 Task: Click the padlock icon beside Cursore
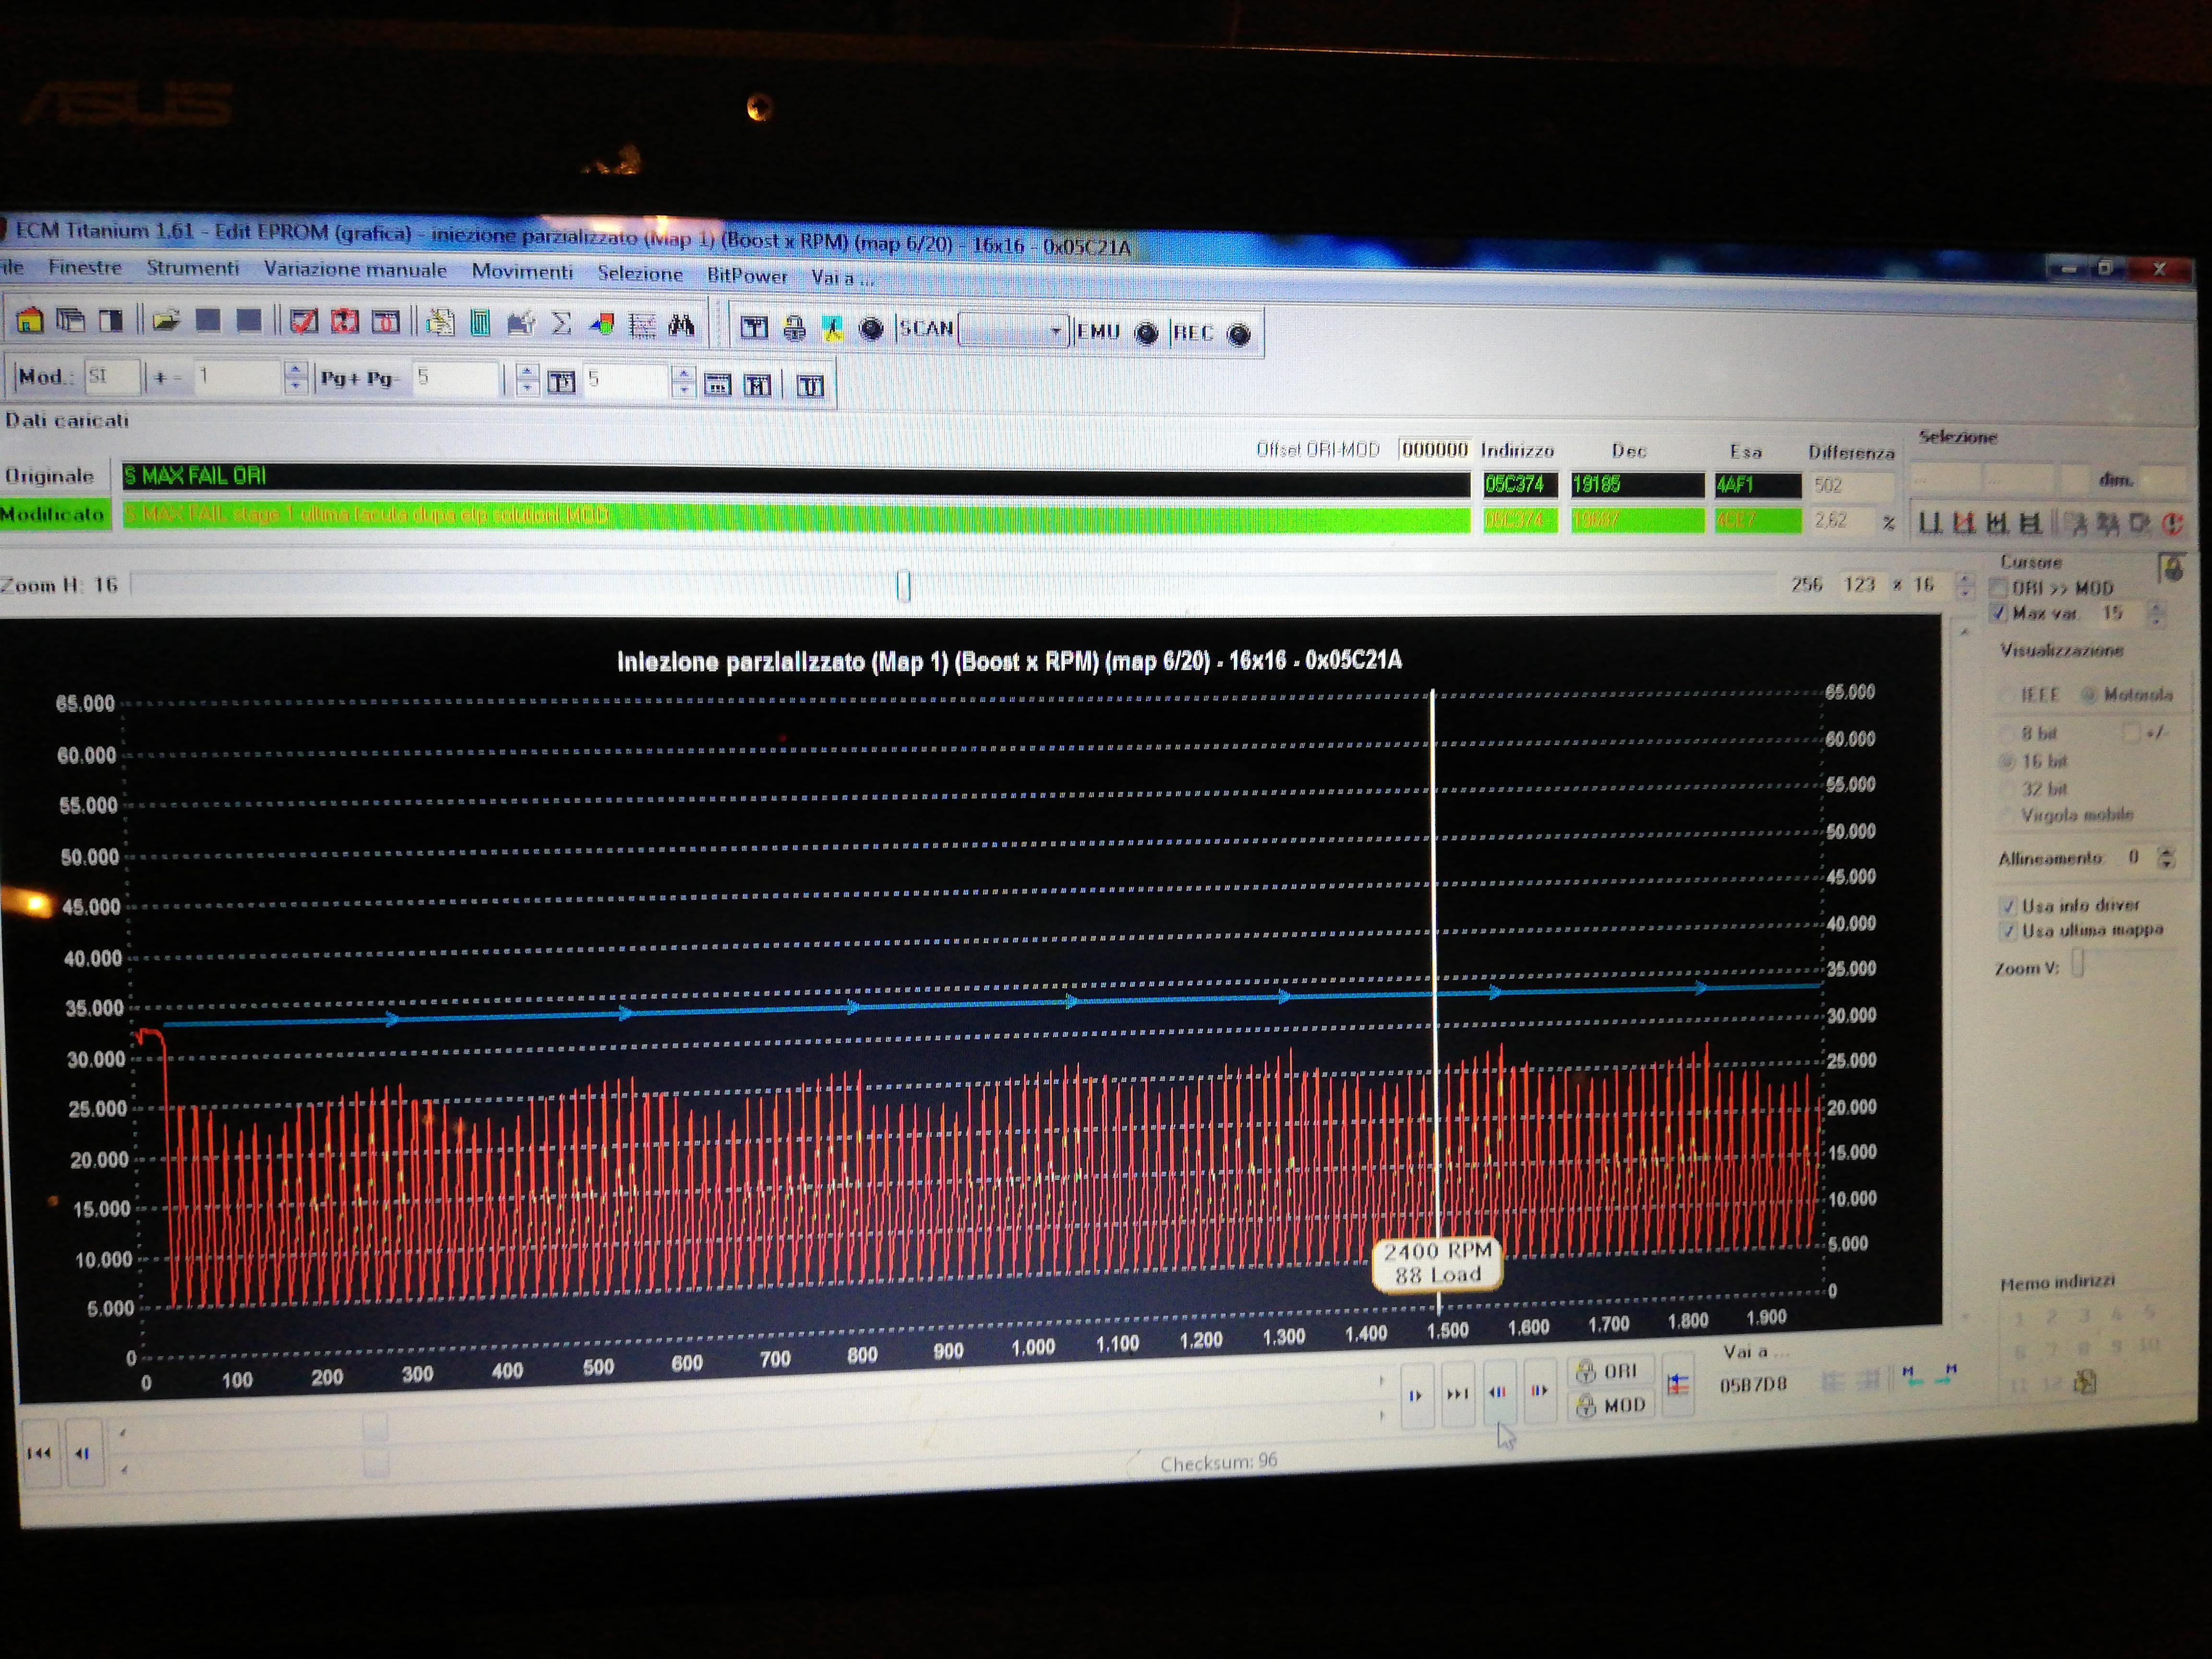point(2171,568)
